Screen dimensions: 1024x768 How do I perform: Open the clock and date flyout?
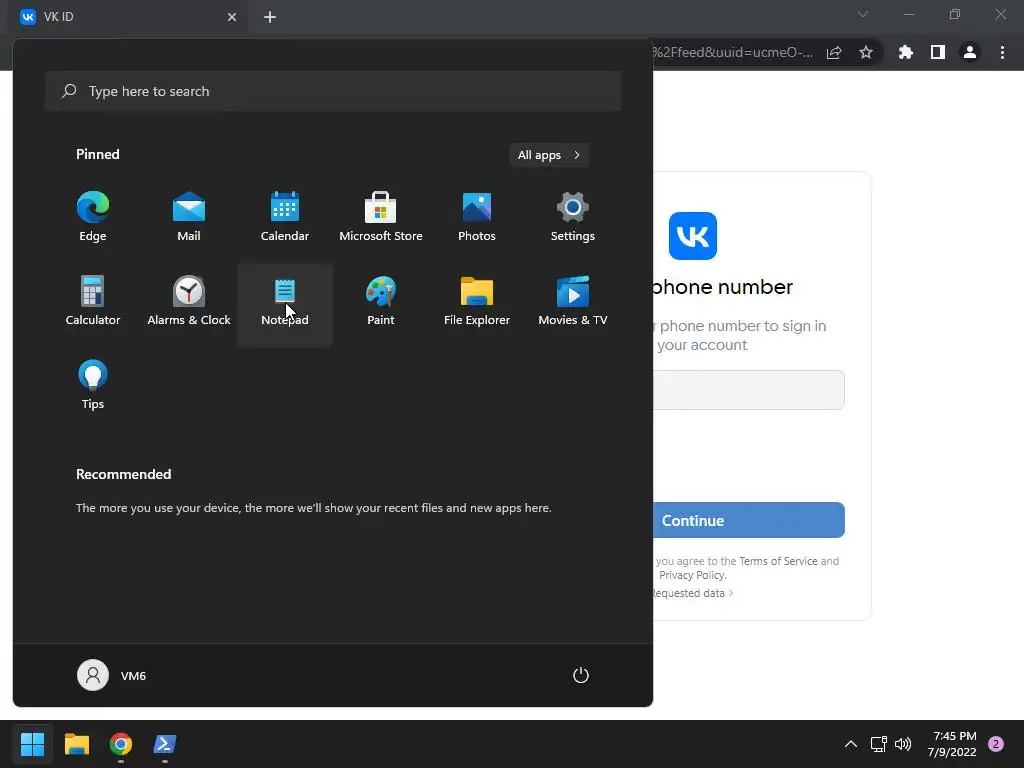coord(952,744)
